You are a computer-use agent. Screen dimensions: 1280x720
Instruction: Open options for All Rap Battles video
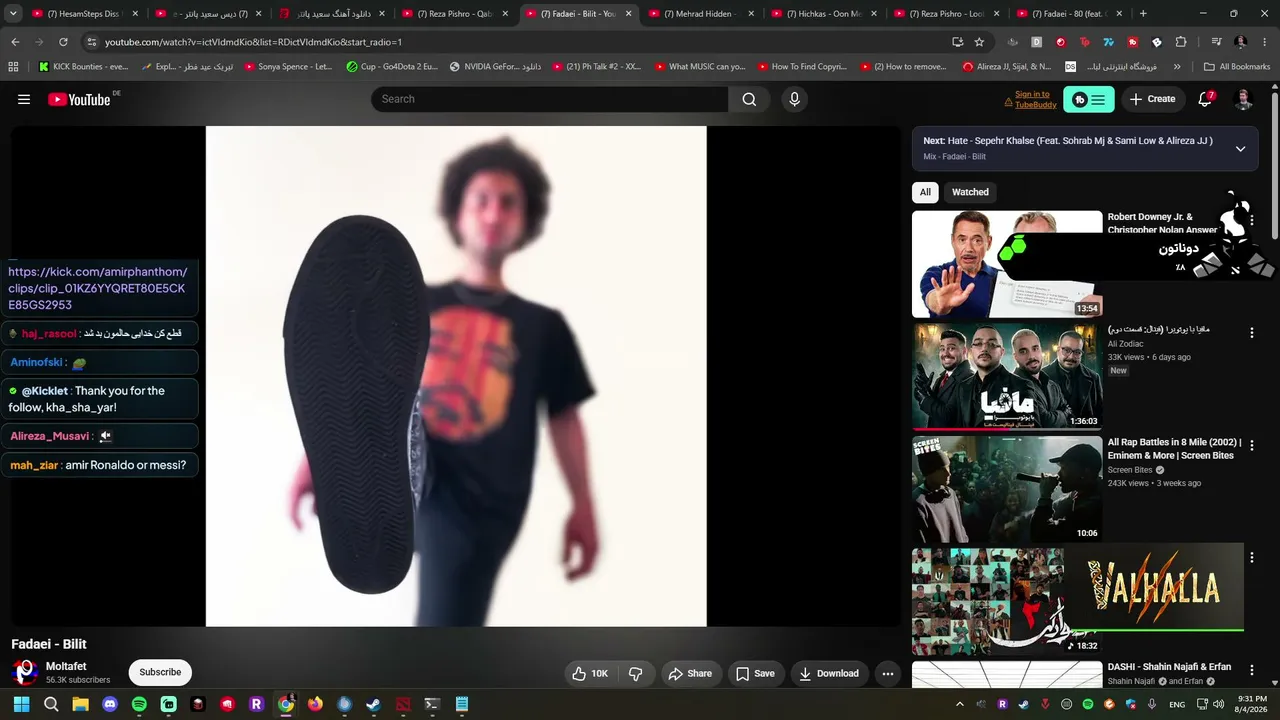[1251, 445]
